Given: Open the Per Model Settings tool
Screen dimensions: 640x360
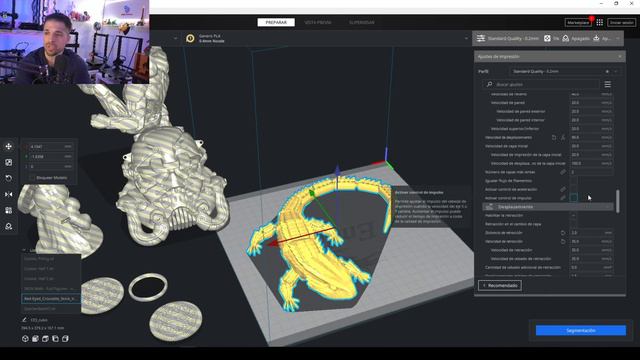Looking at the screenshot, I should click(9, 210).
